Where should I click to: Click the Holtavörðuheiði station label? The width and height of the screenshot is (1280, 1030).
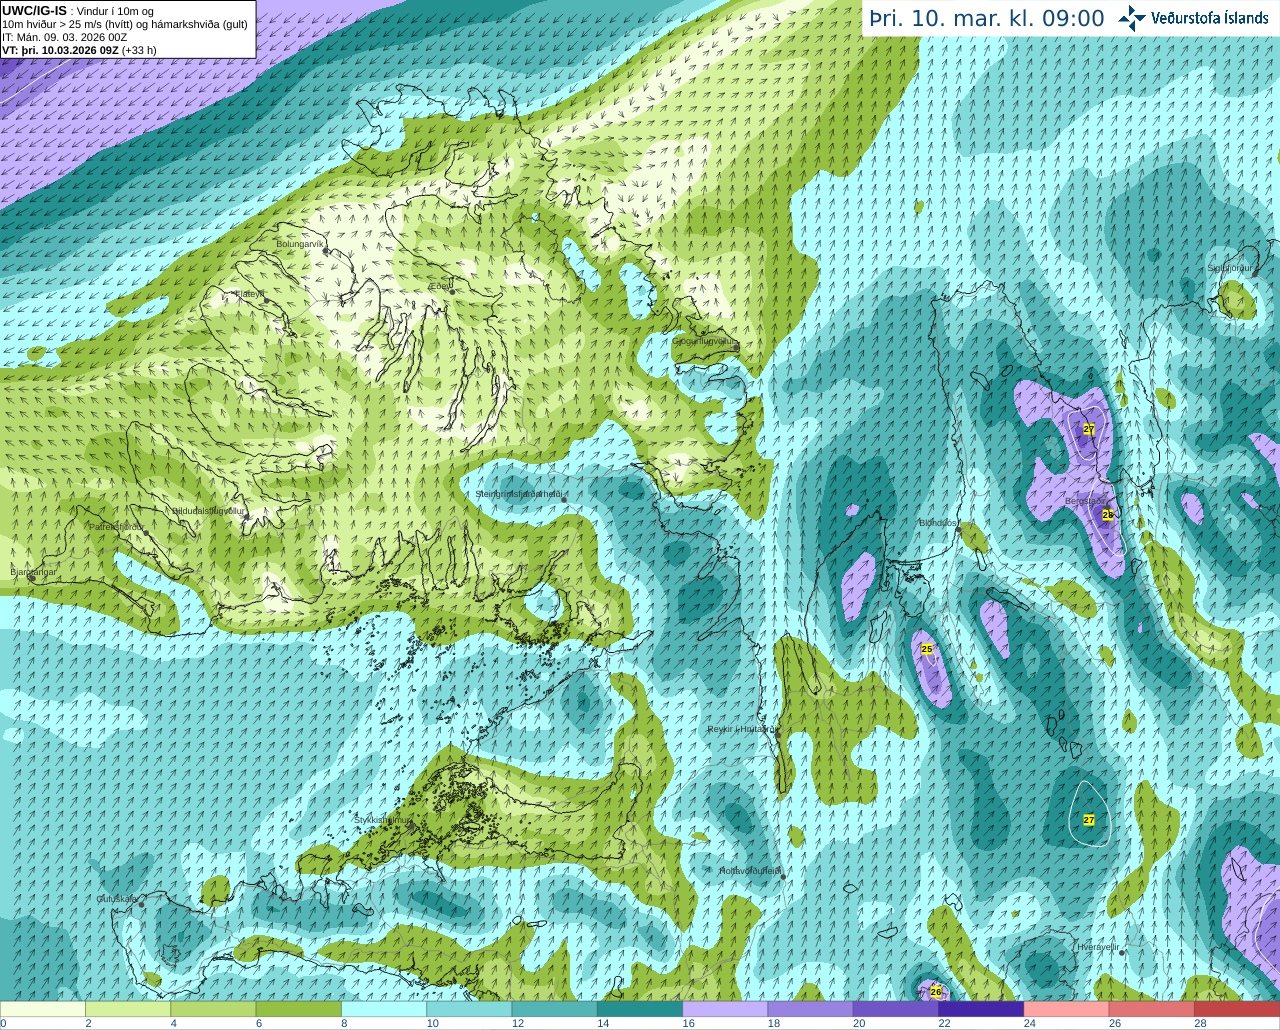point(752,871)
